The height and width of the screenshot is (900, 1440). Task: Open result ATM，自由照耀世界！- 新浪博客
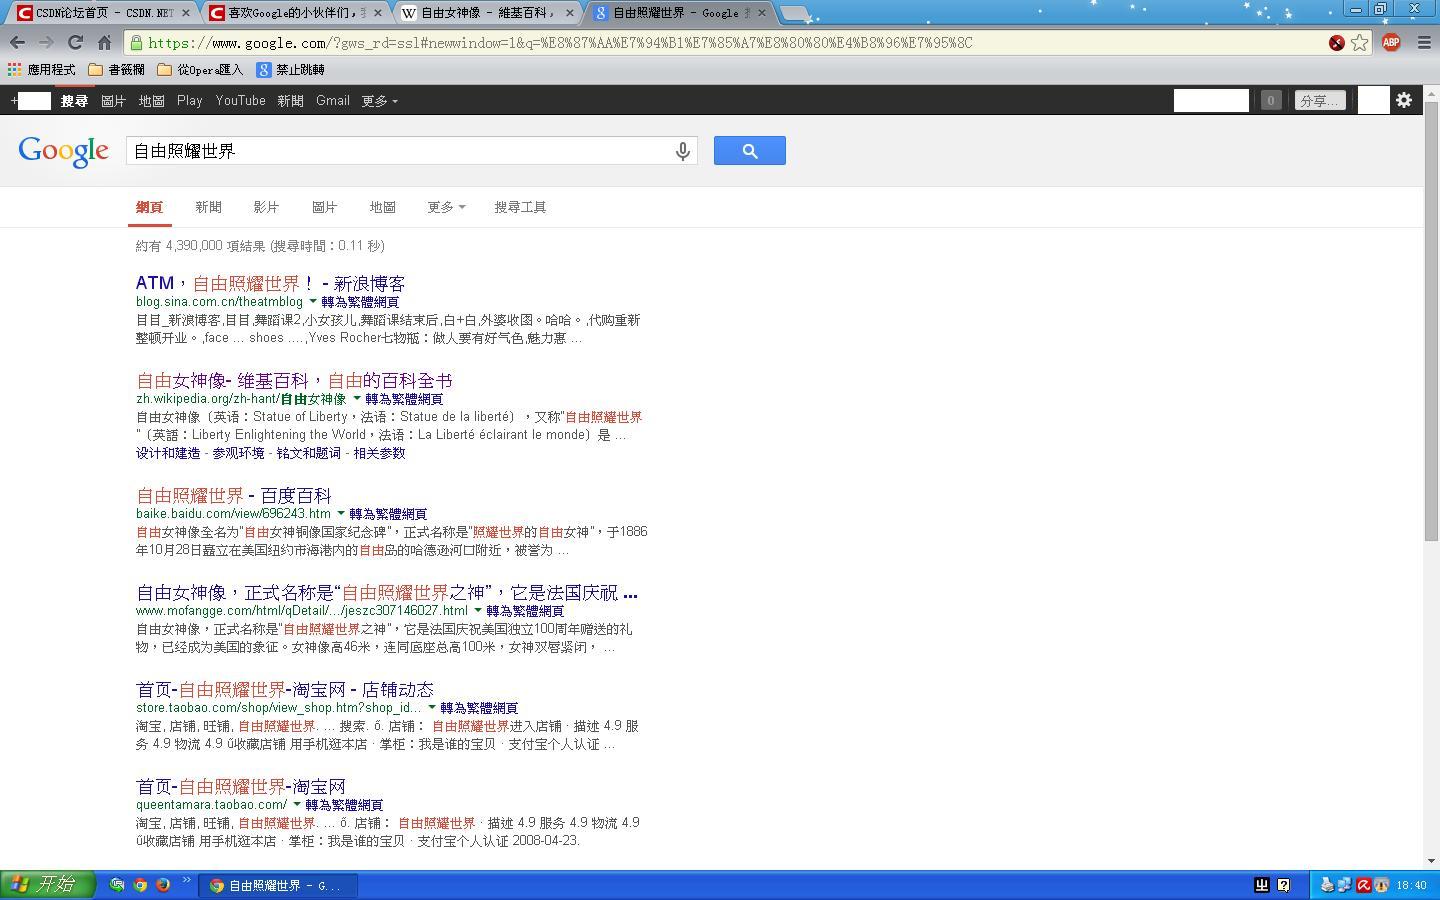[x=270, y=283]
